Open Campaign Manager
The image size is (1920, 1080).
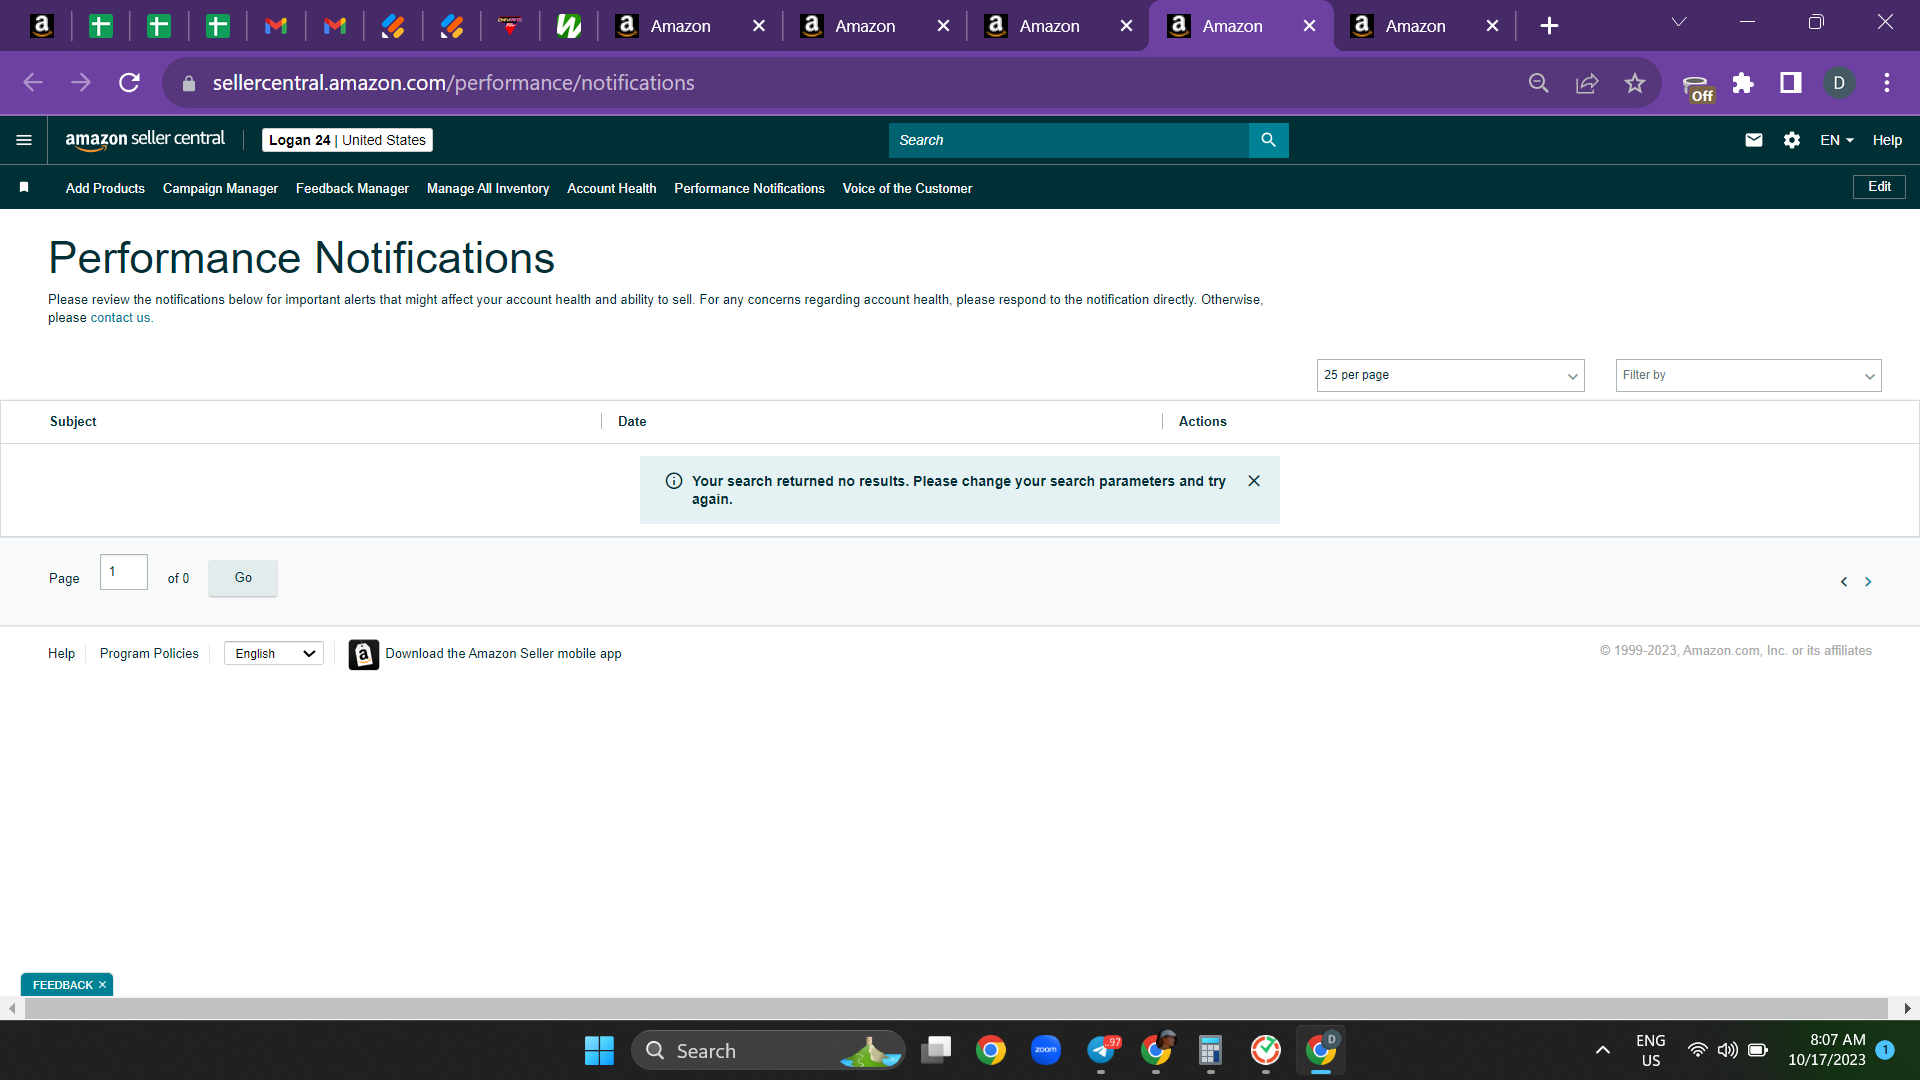pos(220,188)
